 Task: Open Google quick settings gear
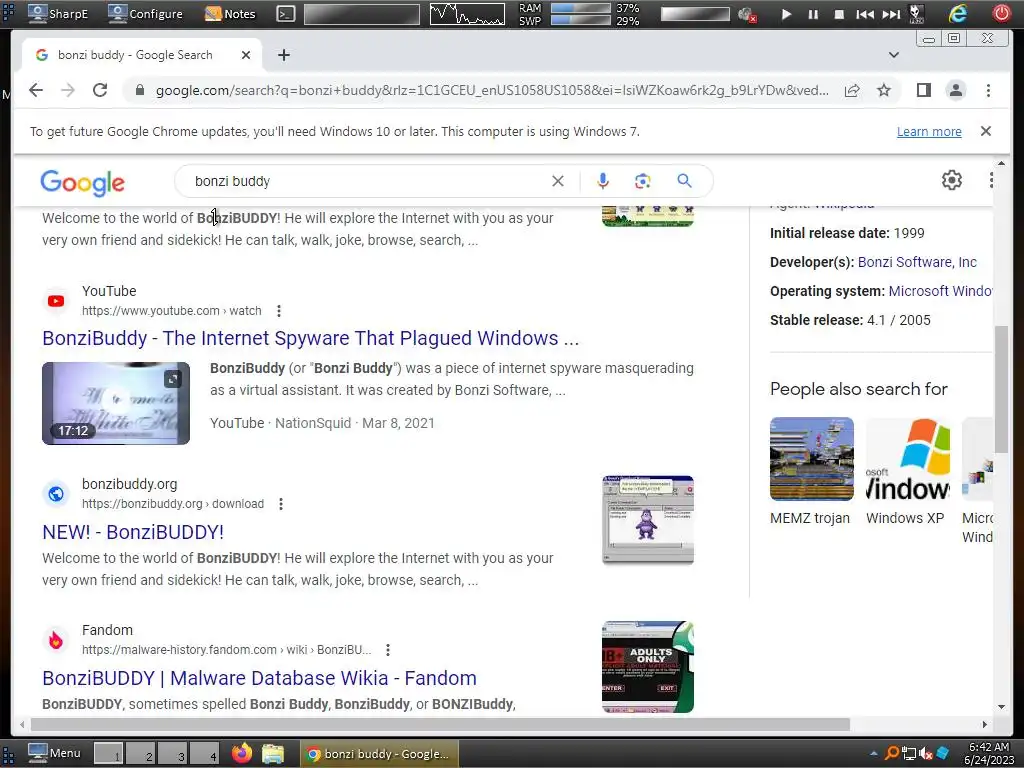[x=952, y=180]
